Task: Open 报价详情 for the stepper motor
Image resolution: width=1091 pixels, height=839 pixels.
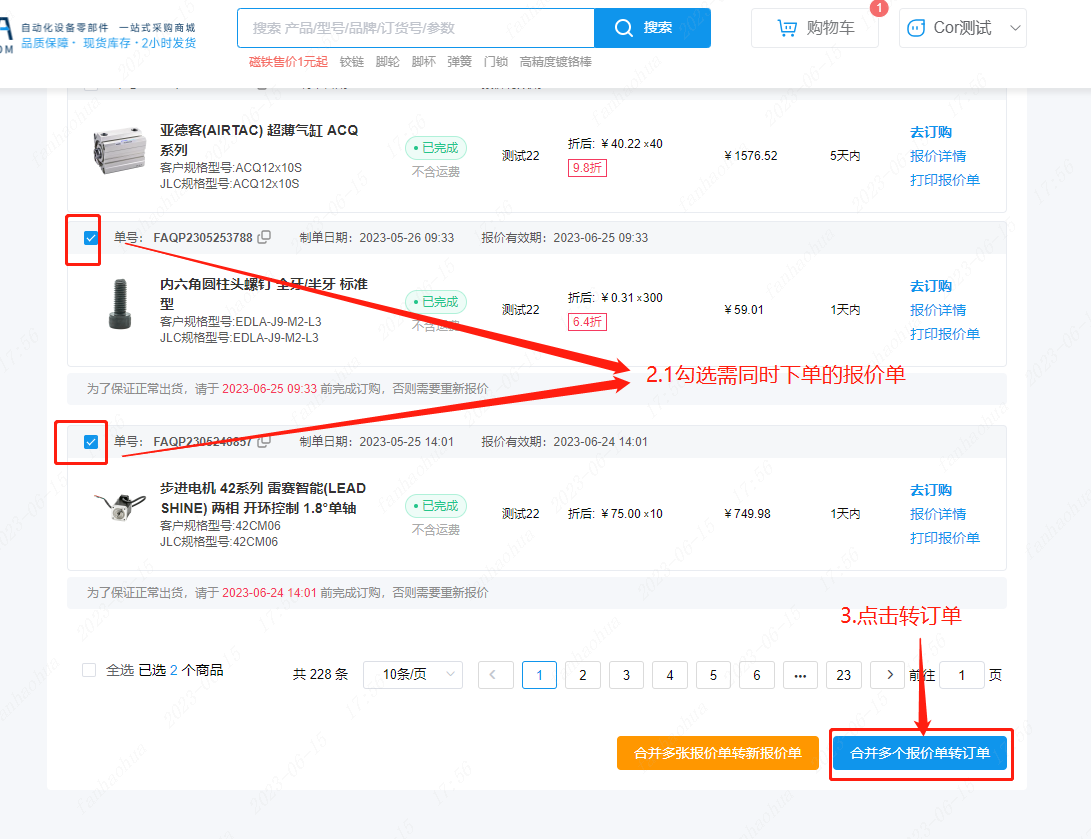Action: coord(937,514)
